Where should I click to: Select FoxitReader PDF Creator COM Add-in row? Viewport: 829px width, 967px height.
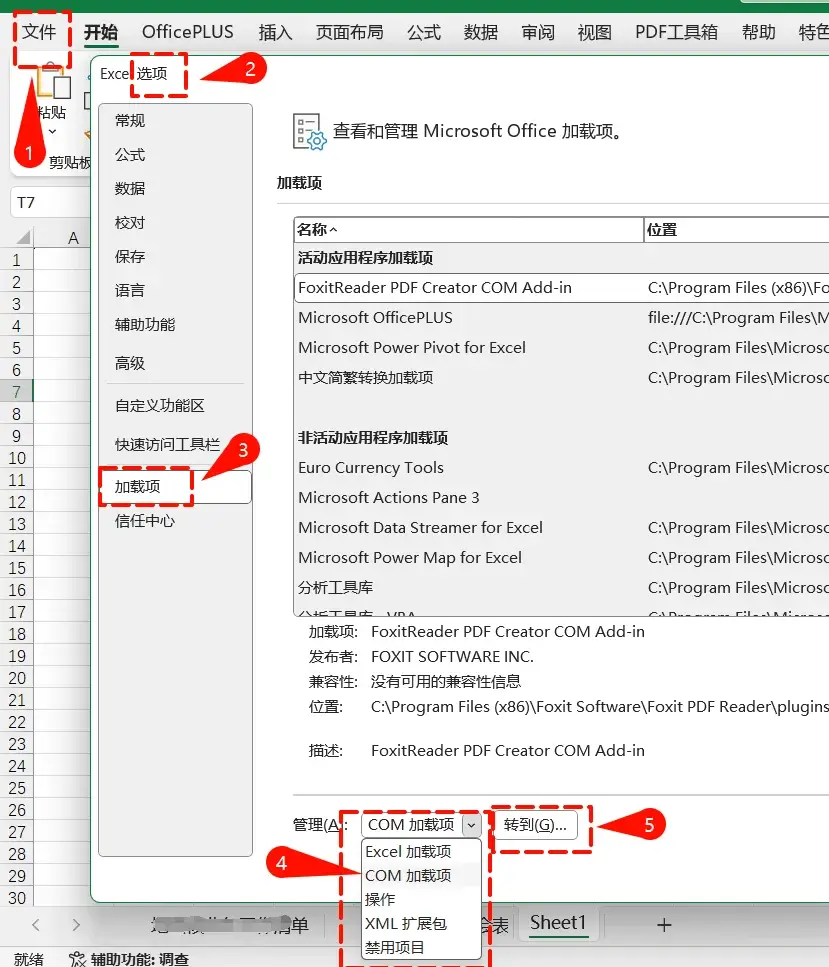(x=561, y=288)
